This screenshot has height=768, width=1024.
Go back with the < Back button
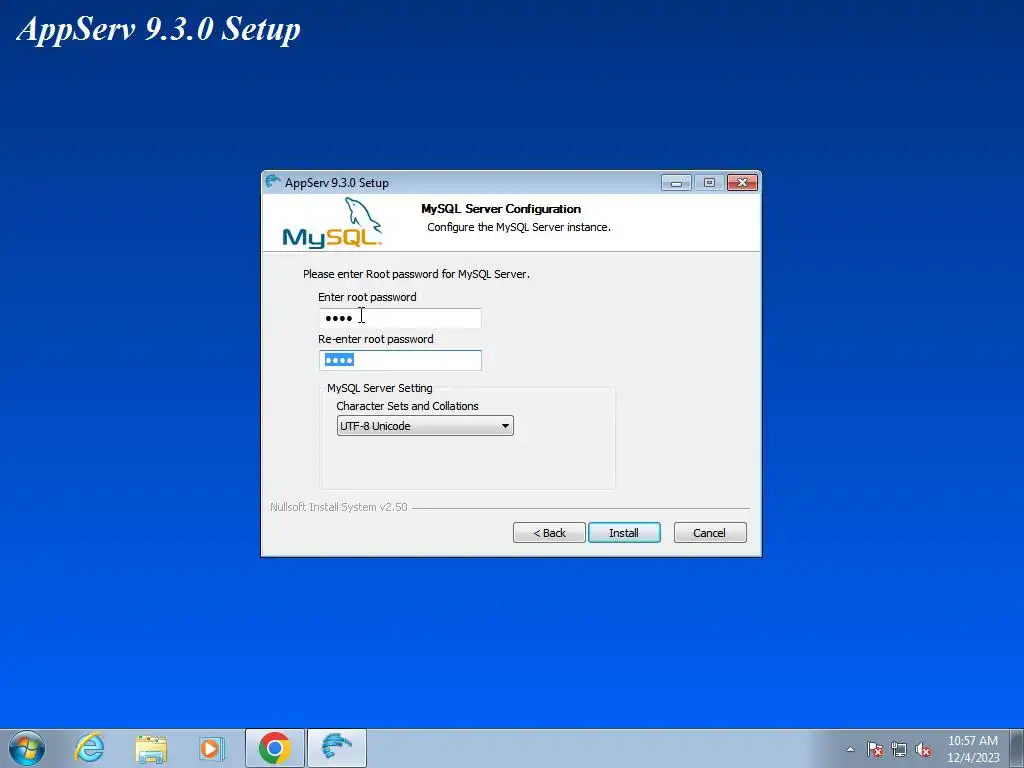point(549,533)
